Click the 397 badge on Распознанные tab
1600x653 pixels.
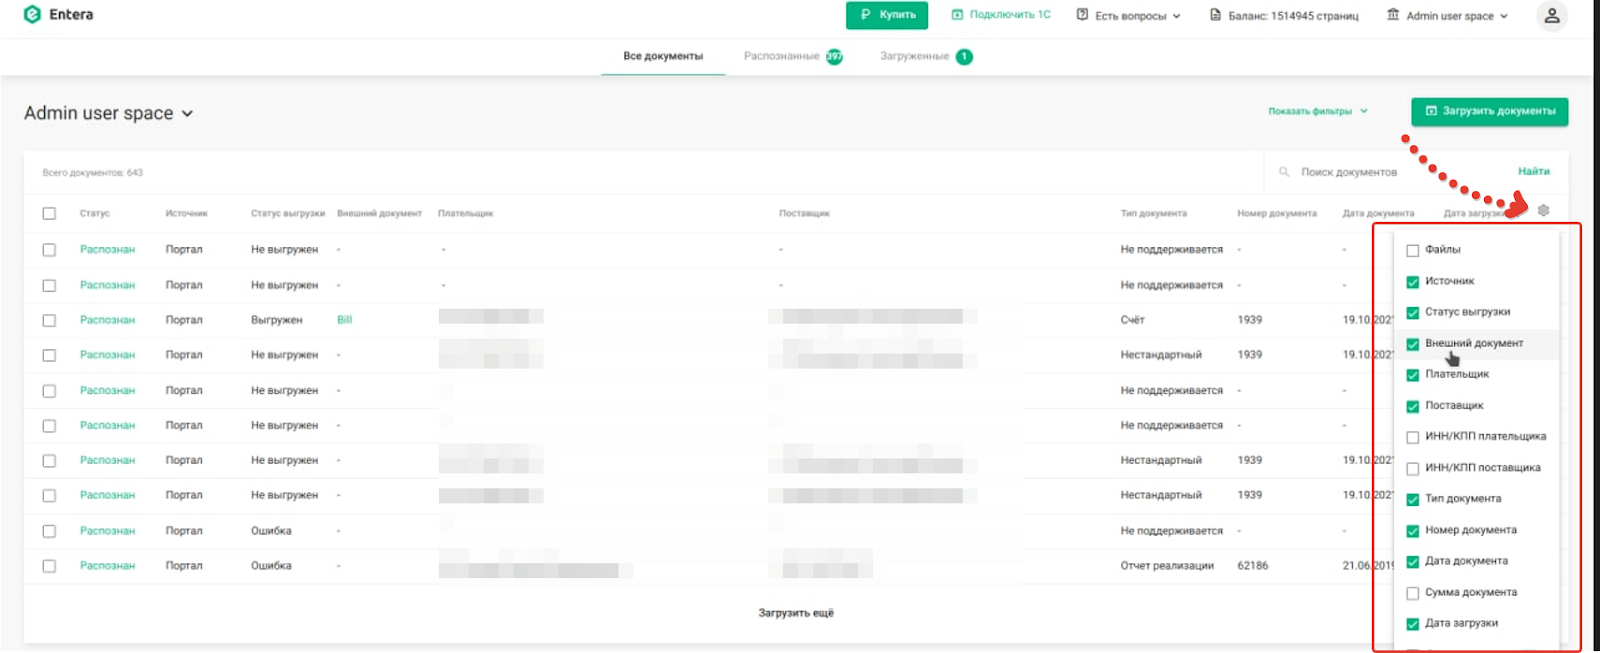[834, 57]
